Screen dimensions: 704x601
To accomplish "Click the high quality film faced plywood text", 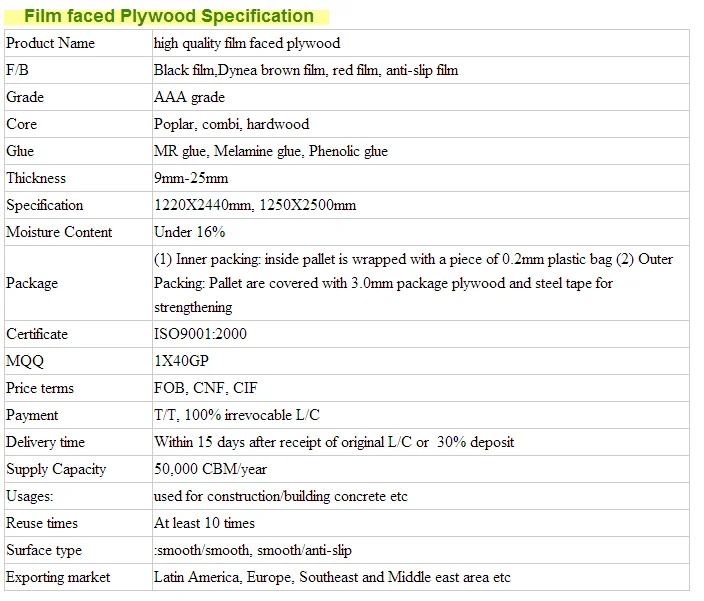I will 247,43.
